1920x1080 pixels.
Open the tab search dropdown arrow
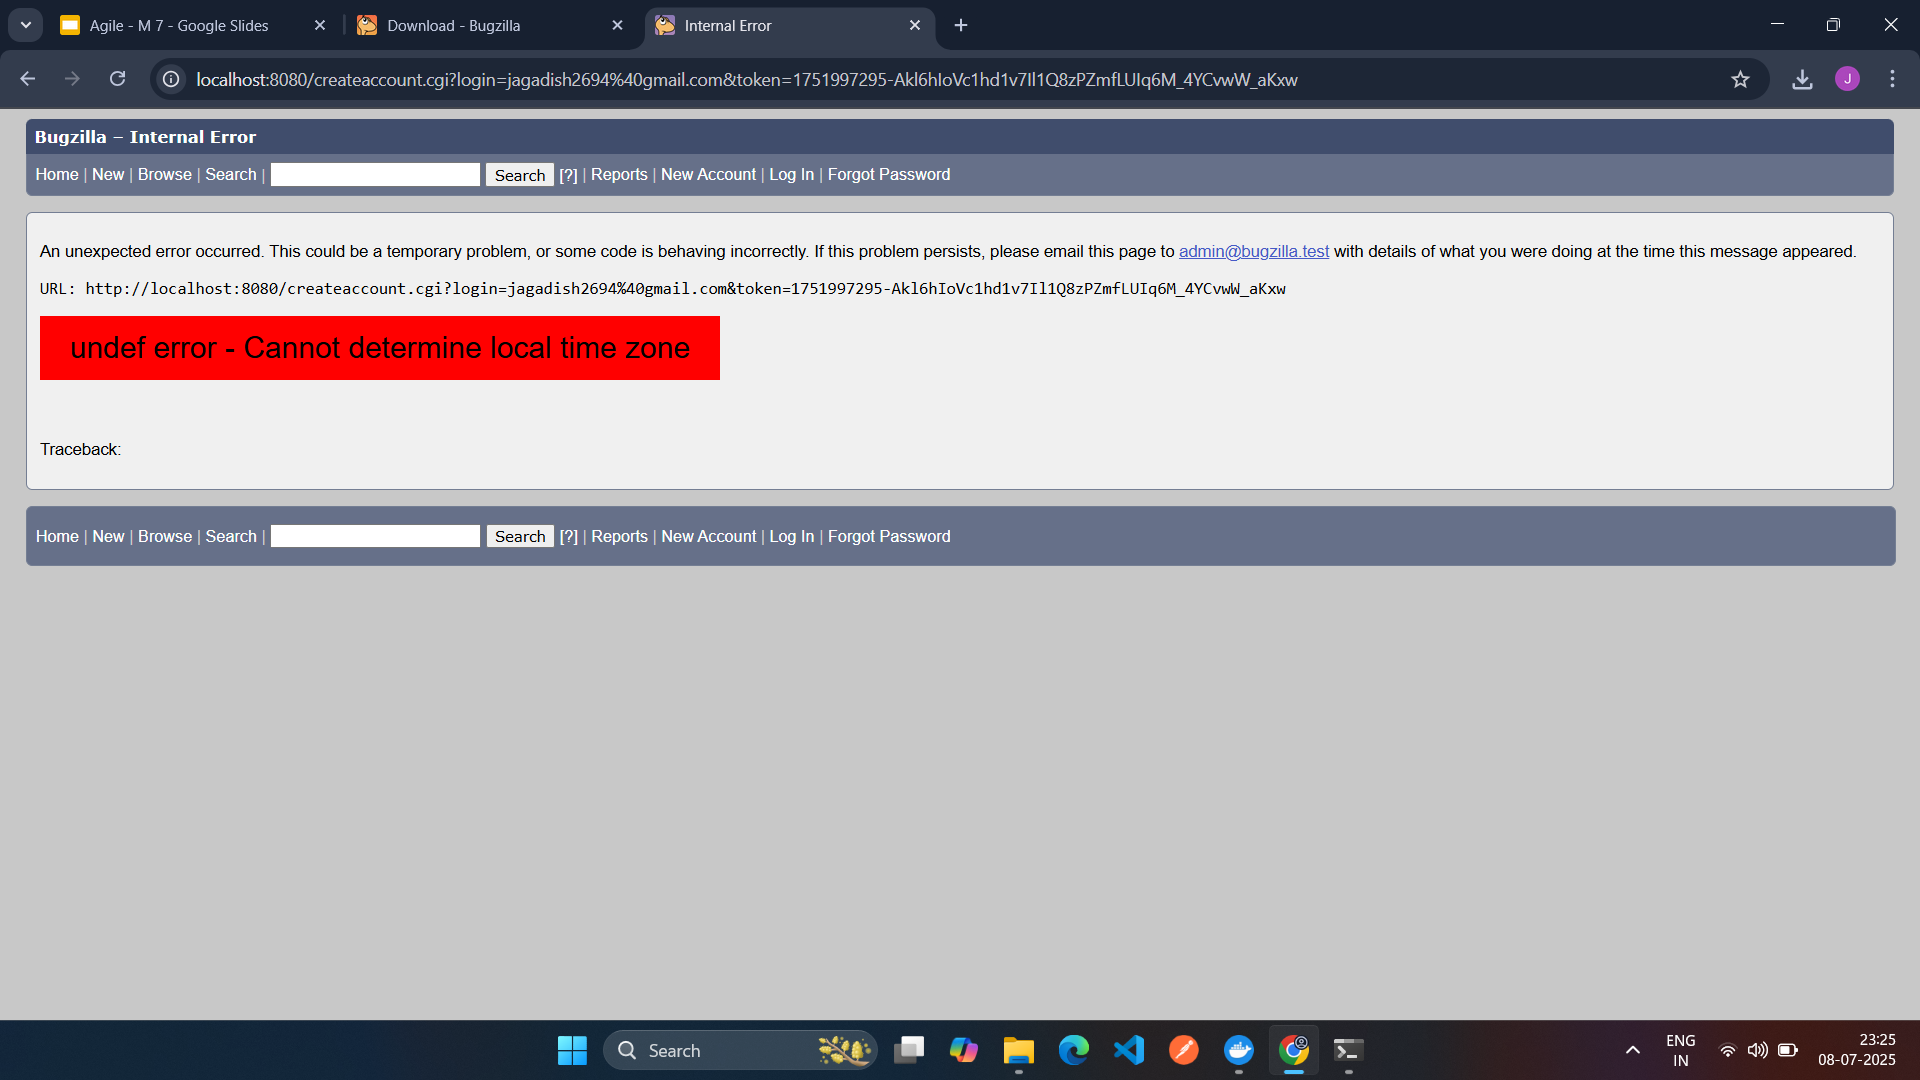tap(26, 25)
